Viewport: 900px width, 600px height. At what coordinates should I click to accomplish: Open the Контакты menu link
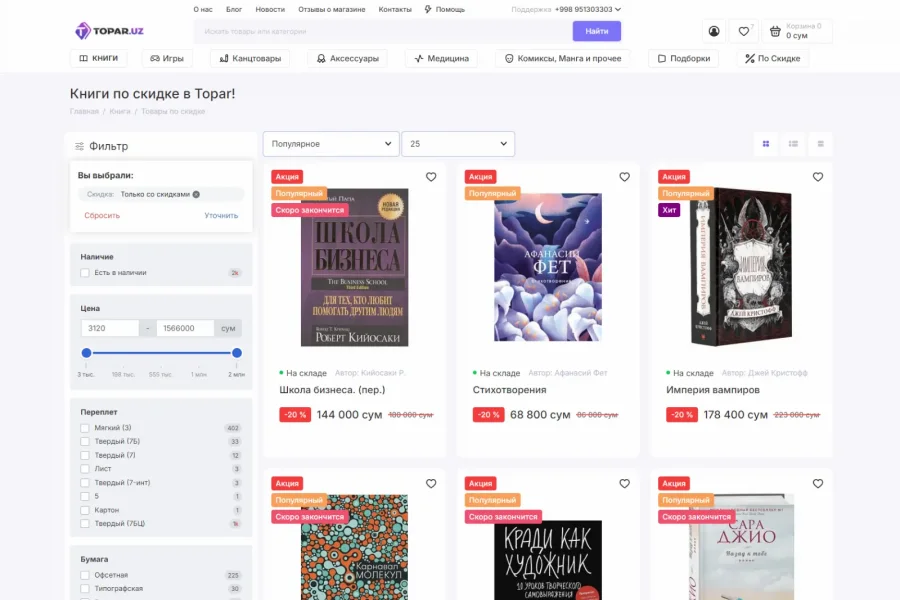pos(395,9)
